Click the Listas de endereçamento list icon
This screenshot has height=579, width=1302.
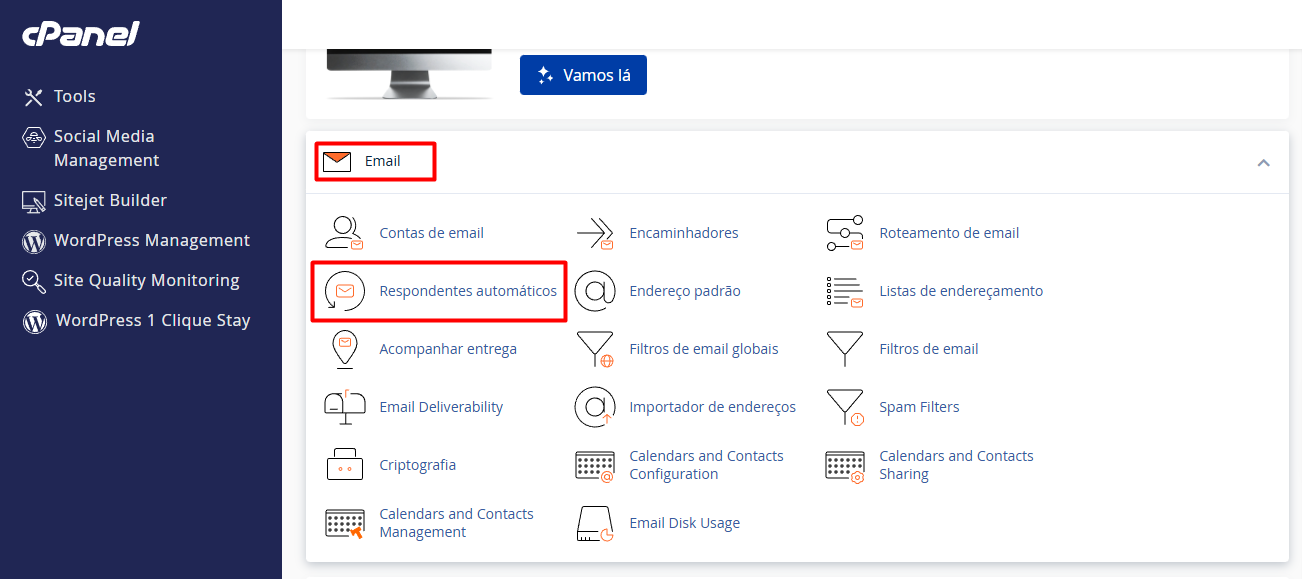[845, 290]
